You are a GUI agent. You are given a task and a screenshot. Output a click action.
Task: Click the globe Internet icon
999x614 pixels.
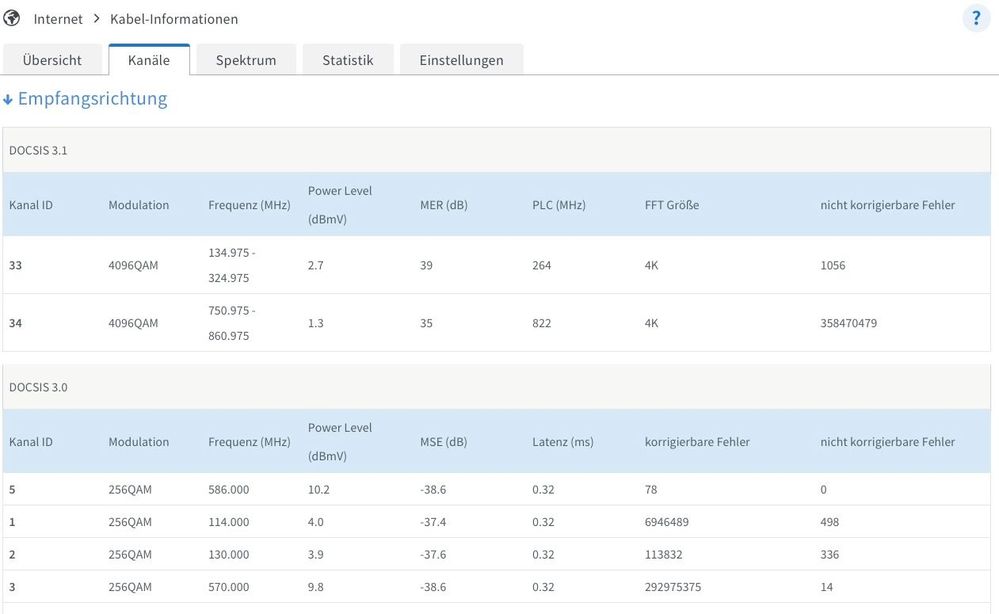pos(12,19)
